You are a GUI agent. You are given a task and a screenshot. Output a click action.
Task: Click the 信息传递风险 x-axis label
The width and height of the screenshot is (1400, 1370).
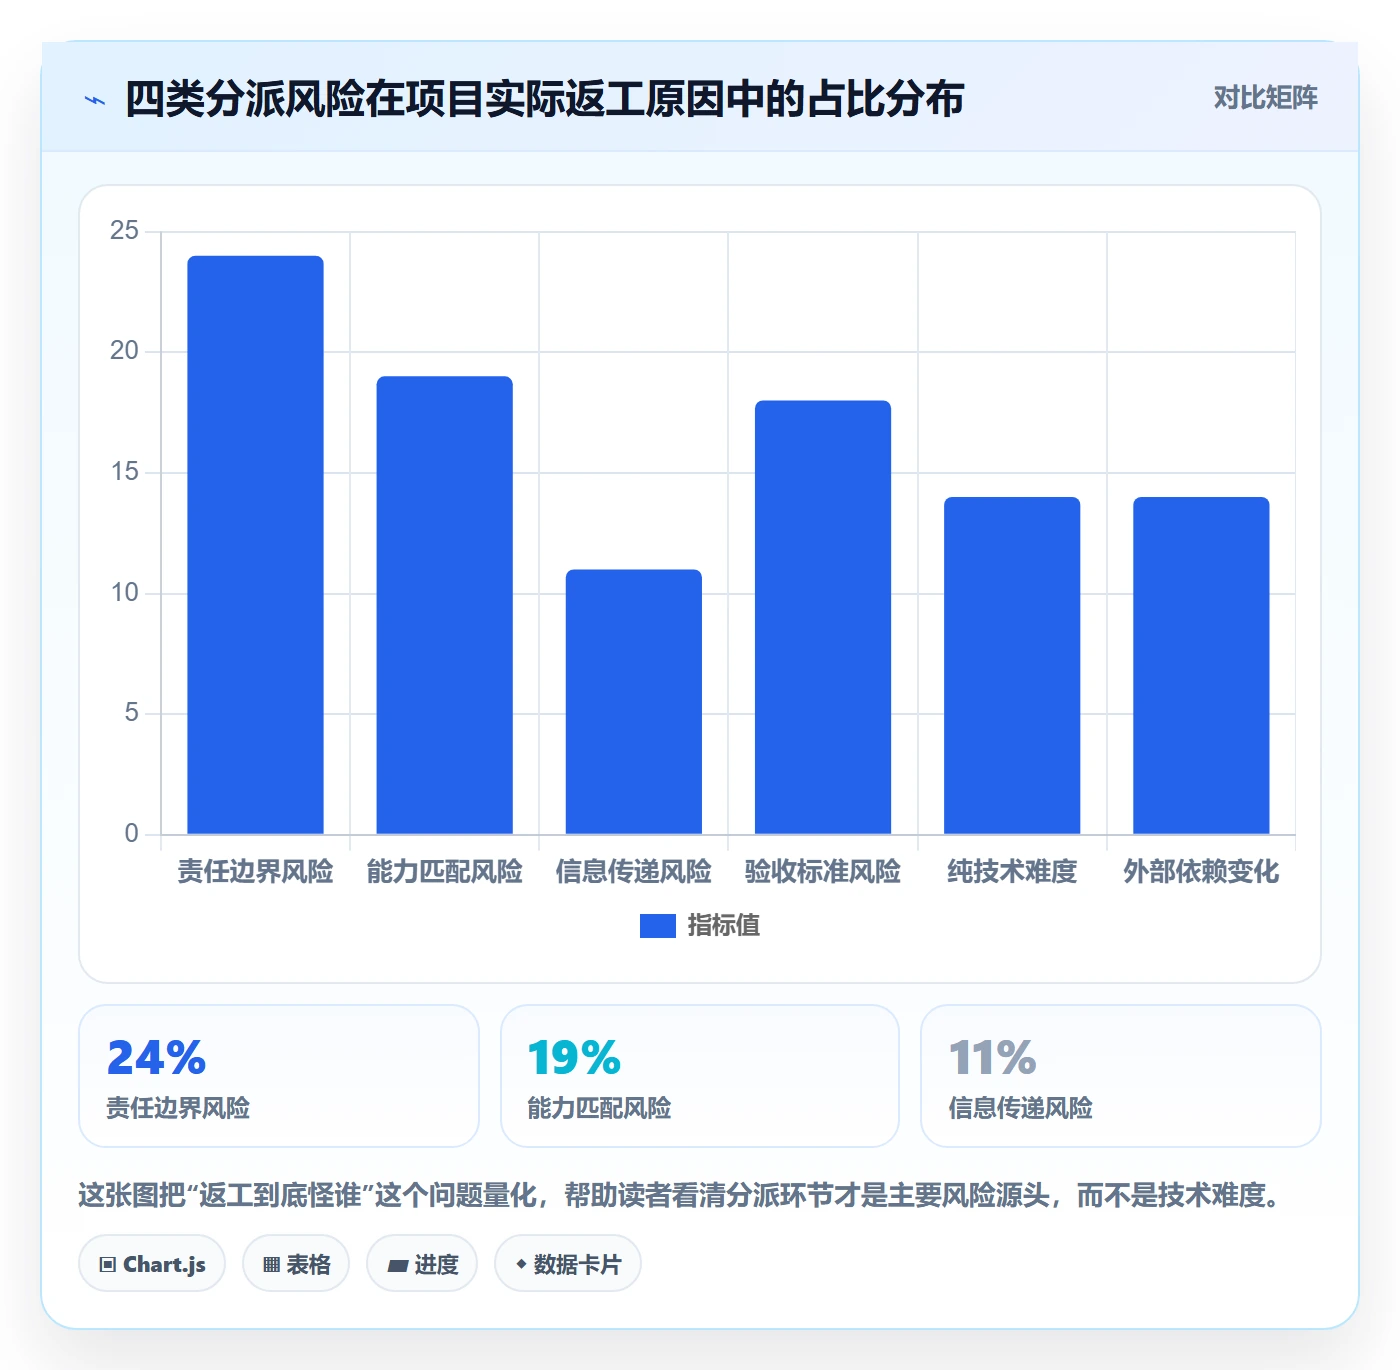pos(634,872)
